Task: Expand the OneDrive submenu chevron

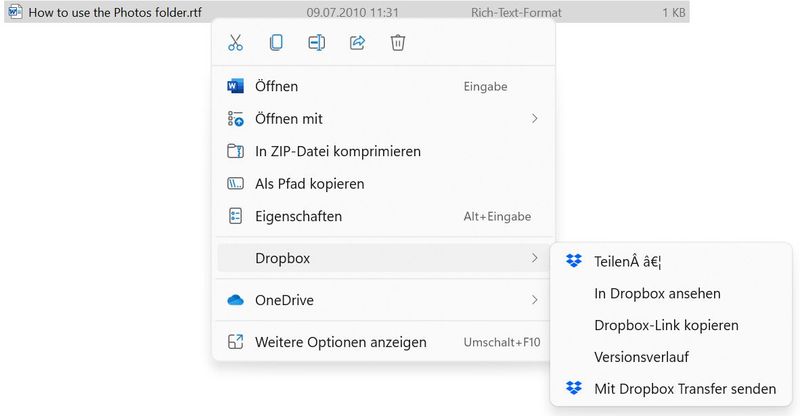Action: pyautogui.click(x=534, y=300)
